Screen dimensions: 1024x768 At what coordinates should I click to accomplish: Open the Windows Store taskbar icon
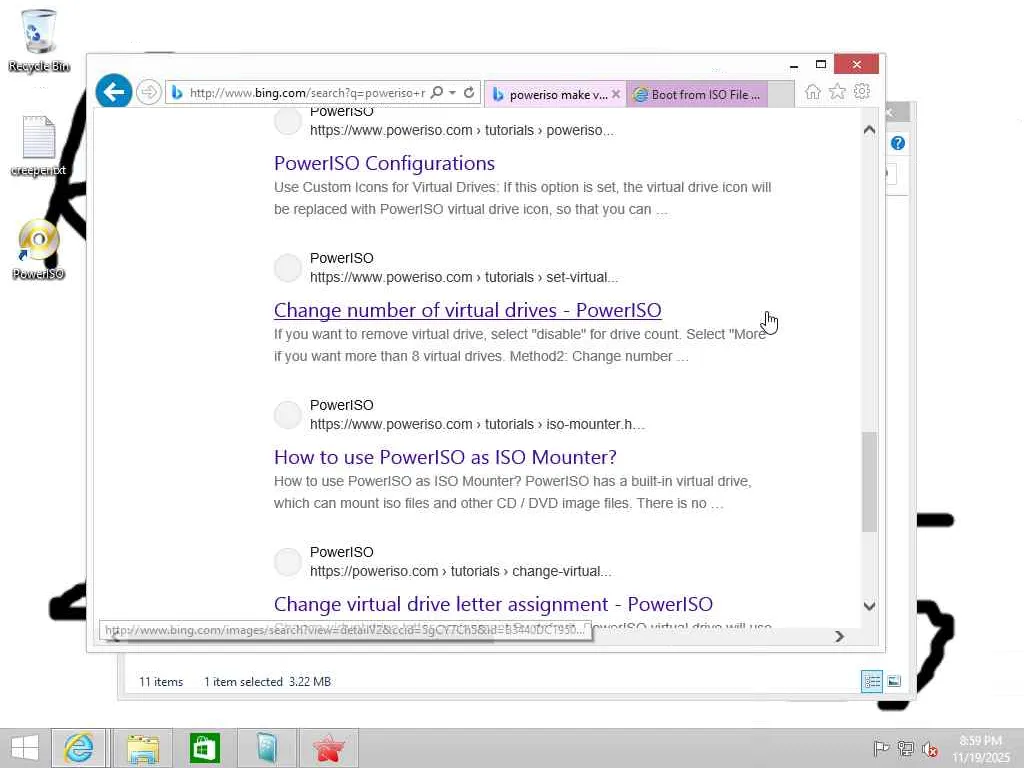[x=204, y=748]
